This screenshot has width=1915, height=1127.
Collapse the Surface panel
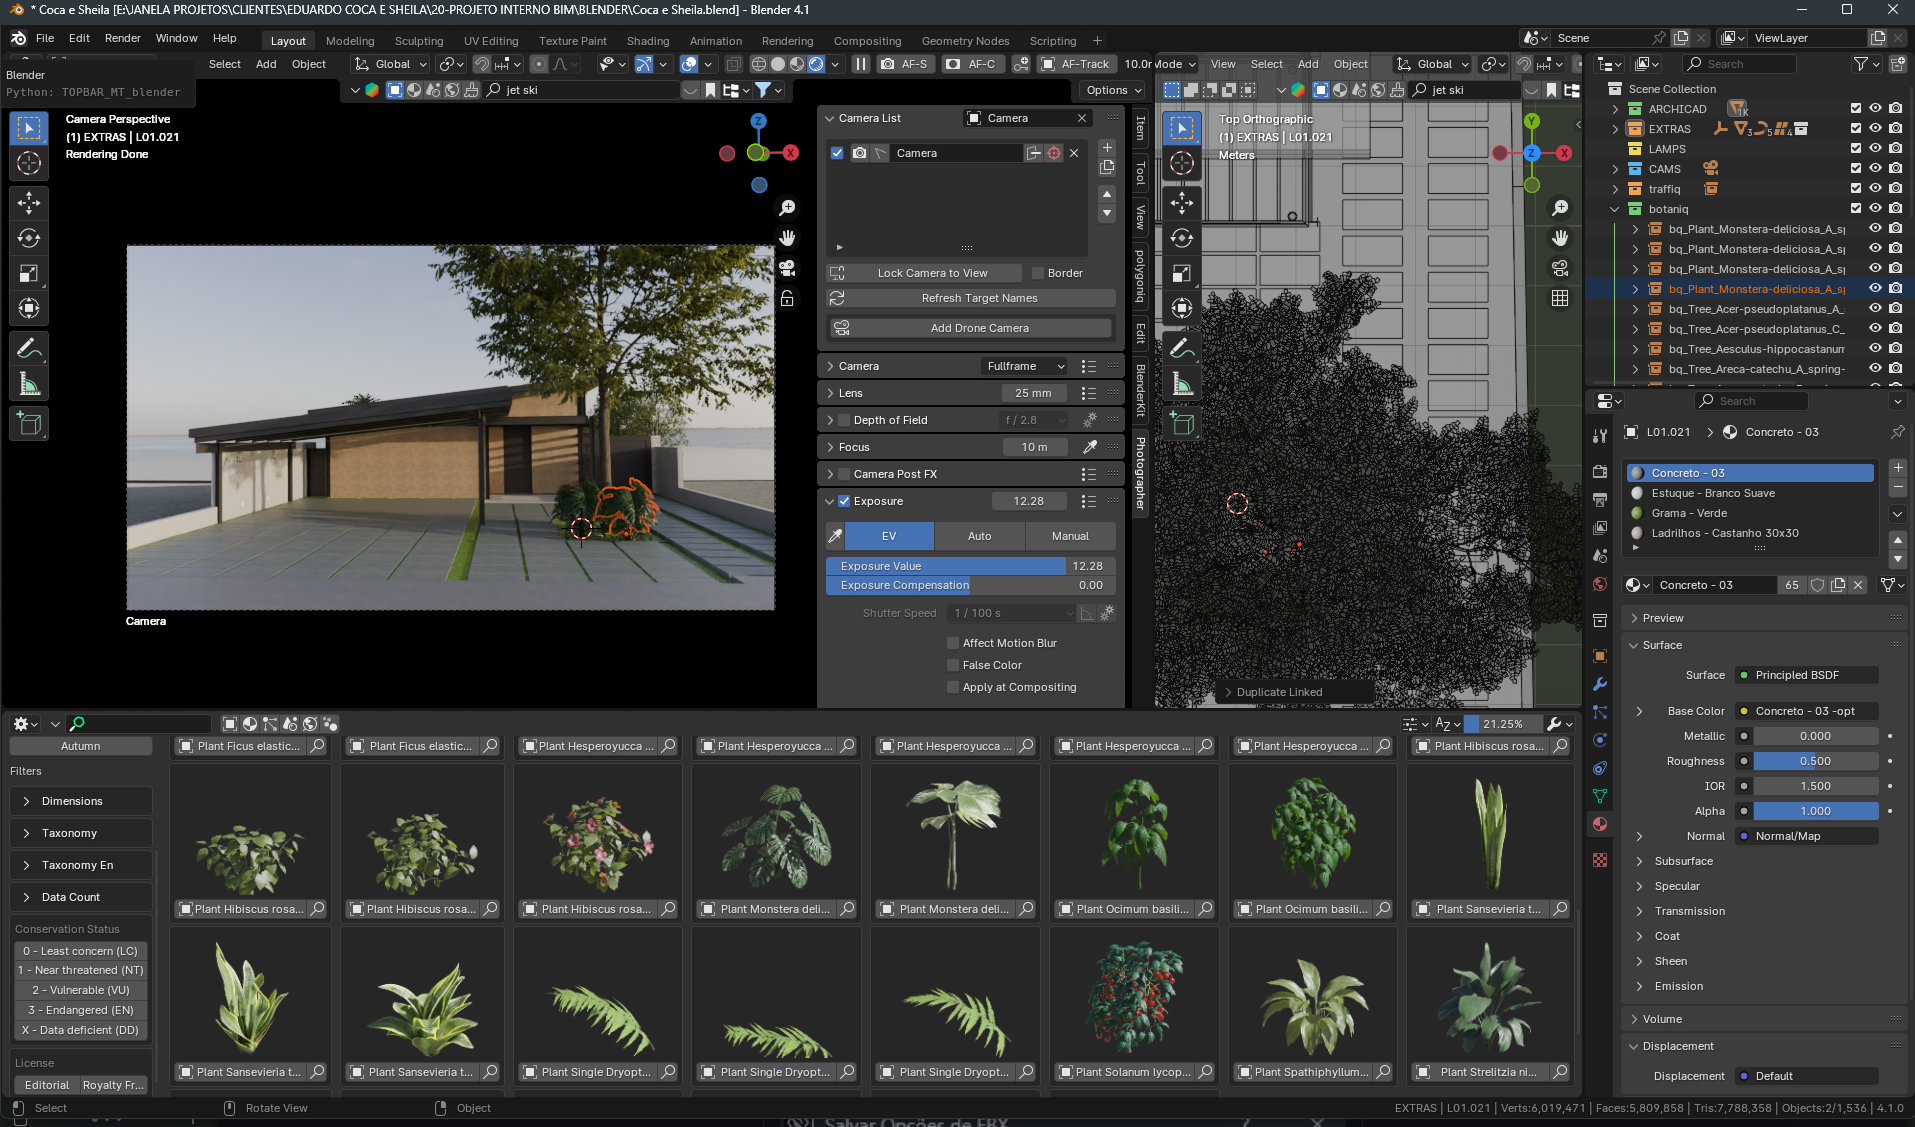click(1634, 645)
